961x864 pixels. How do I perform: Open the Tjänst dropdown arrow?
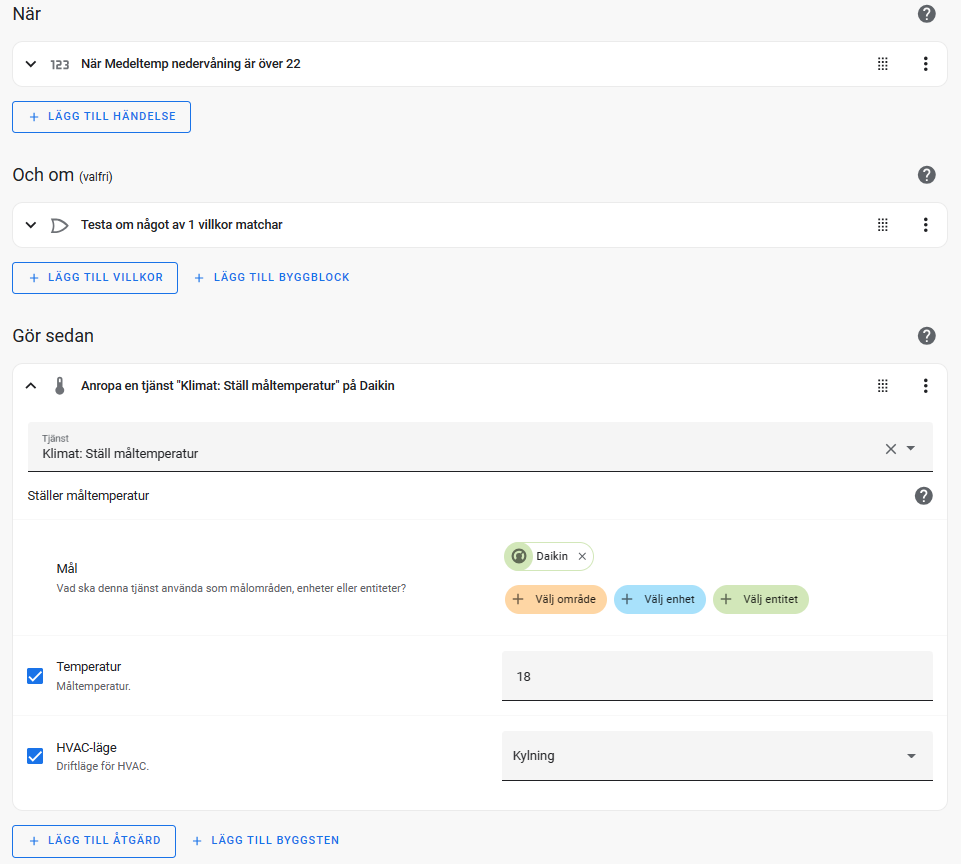(x=910, y=449)
